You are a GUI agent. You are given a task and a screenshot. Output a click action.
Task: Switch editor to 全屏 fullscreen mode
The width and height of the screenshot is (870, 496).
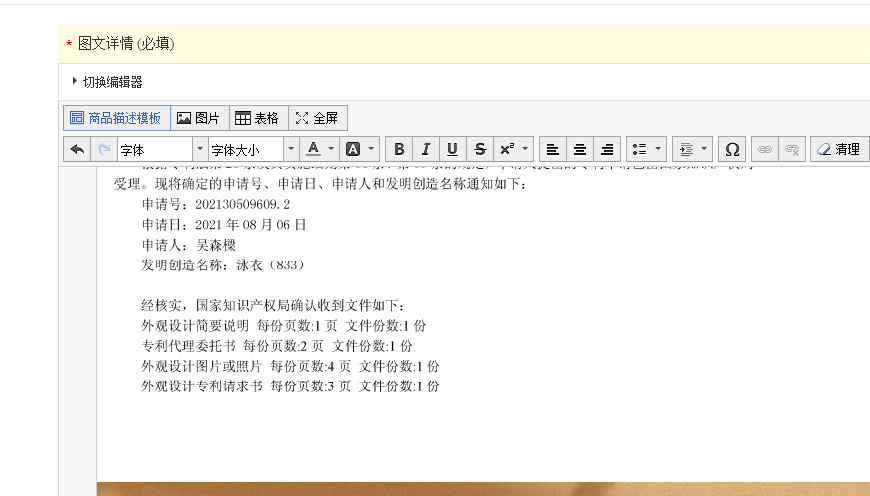click(x=318, y=118)
